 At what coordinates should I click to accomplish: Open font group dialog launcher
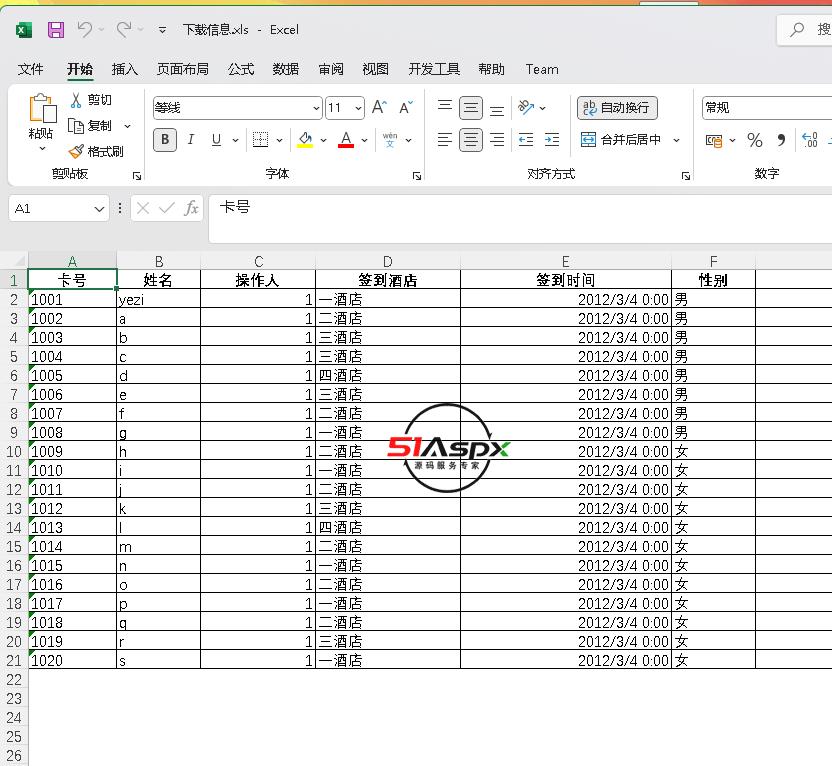(x=417, y=176)
